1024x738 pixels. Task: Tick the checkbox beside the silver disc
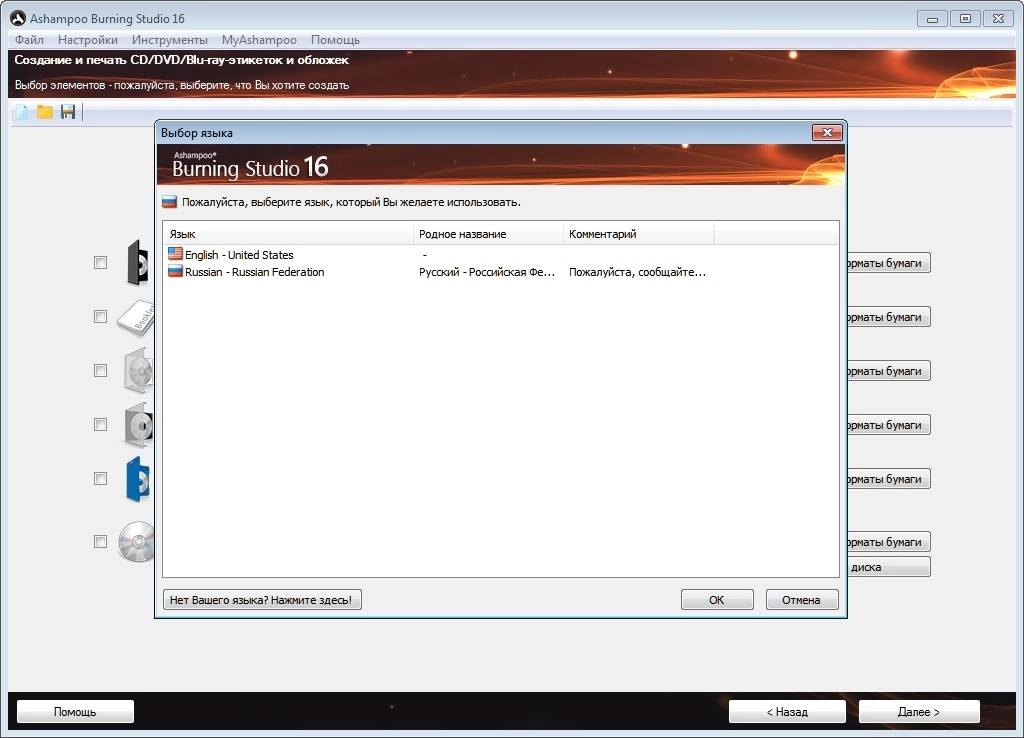[100, 542]
